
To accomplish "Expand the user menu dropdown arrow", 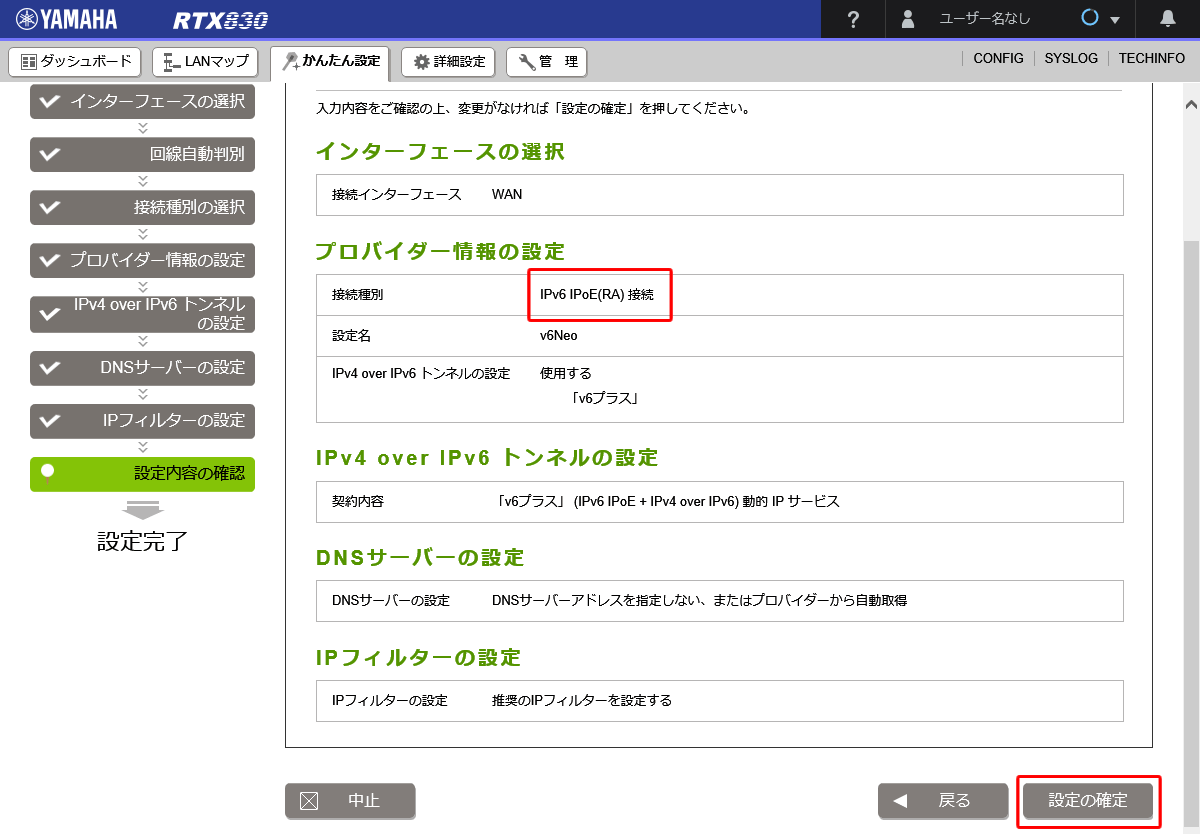I will [x=1115, y=20].
